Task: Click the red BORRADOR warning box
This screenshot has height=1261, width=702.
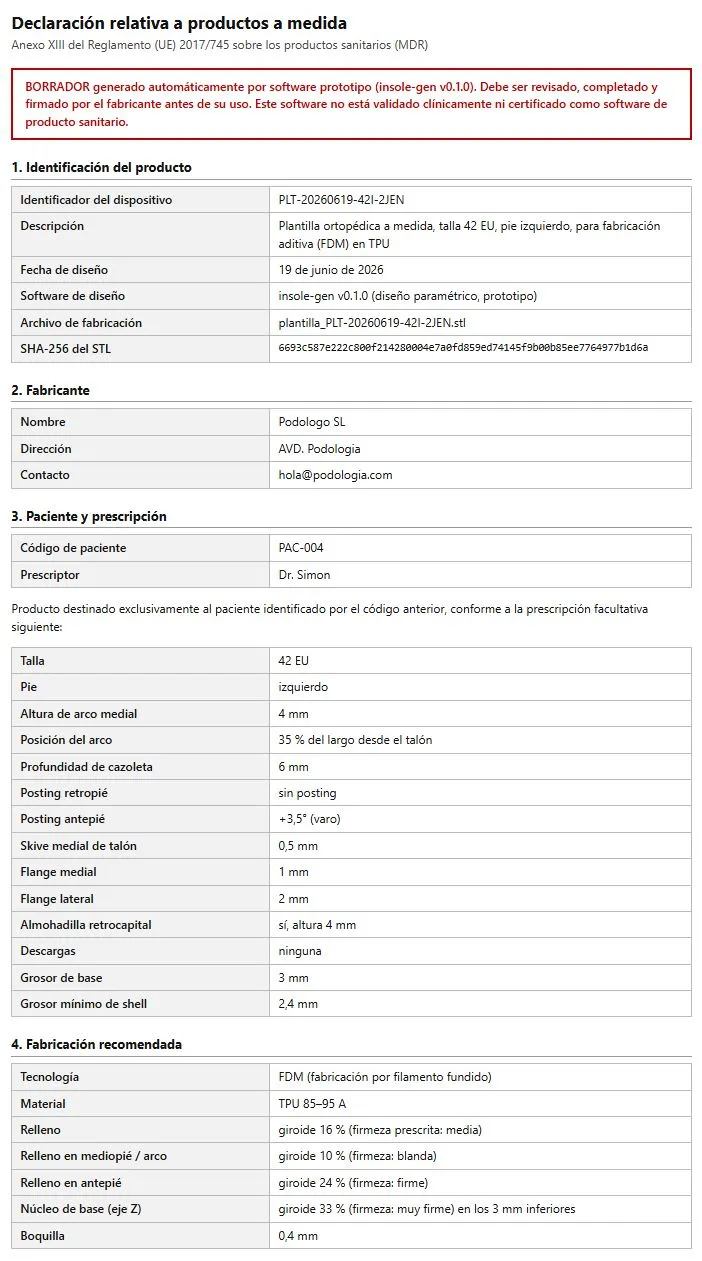Action: (x=351, y=104)
